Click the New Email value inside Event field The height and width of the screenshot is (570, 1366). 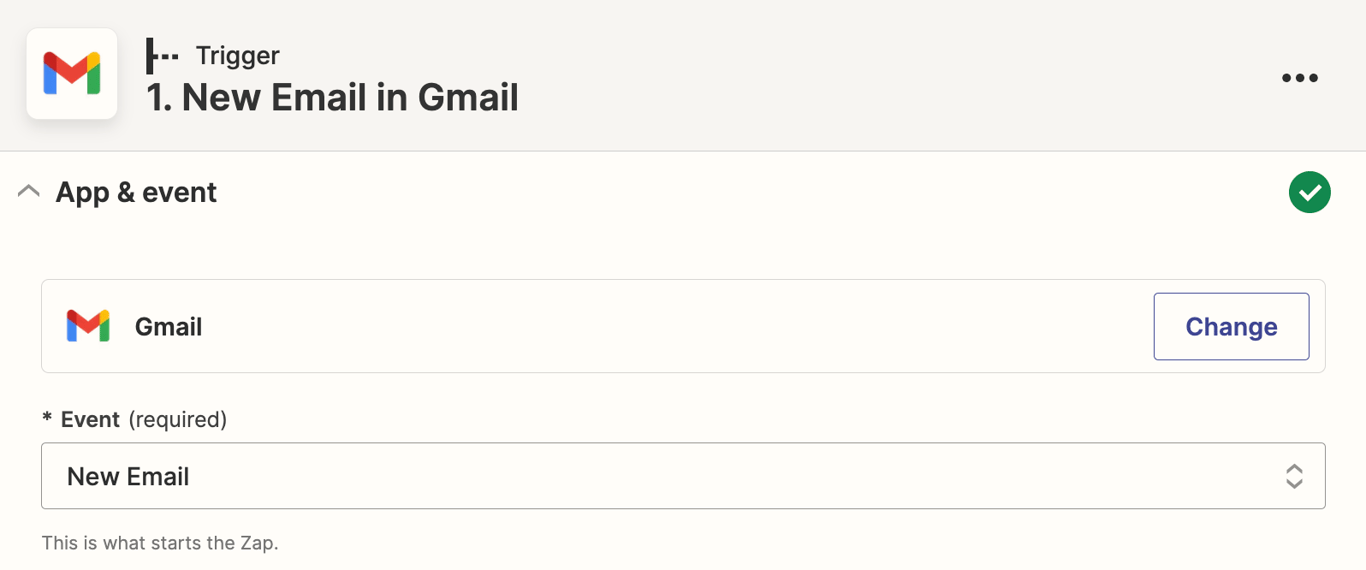(128, 477)
